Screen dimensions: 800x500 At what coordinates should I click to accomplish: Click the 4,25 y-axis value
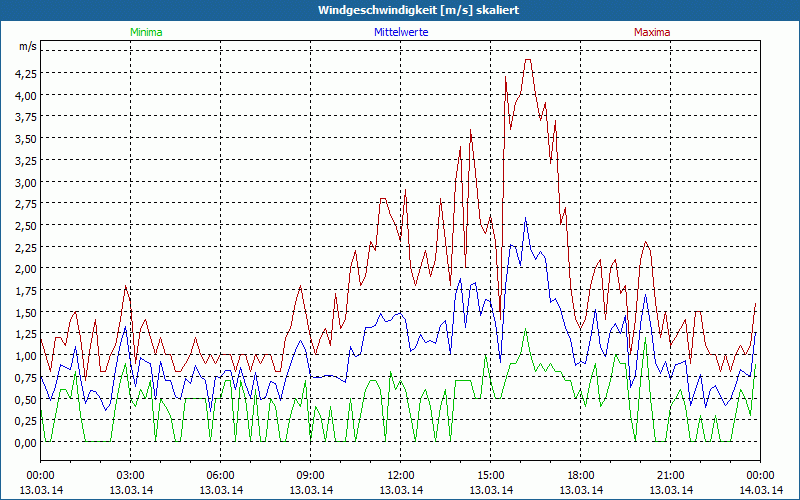pos(26,73)
